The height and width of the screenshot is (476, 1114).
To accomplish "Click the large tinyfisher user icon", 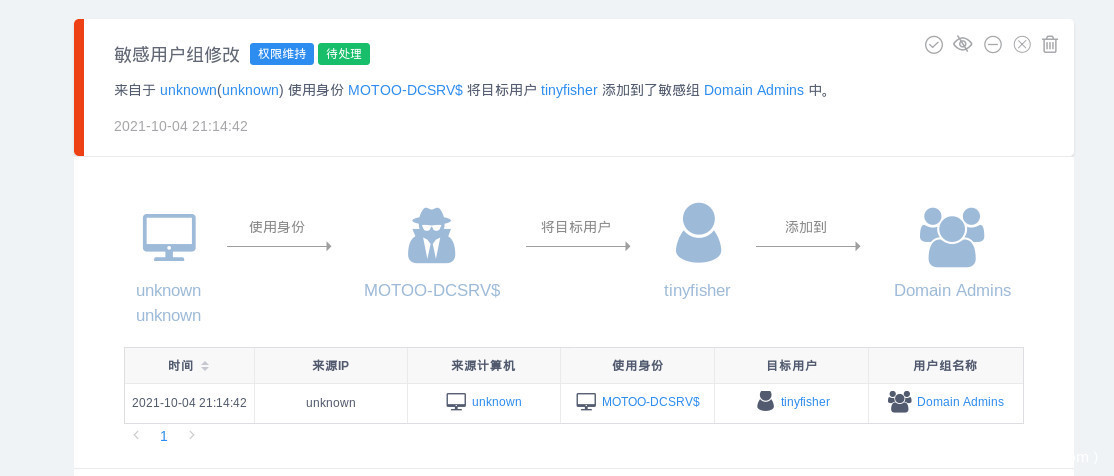I will [x=698, y=233].
